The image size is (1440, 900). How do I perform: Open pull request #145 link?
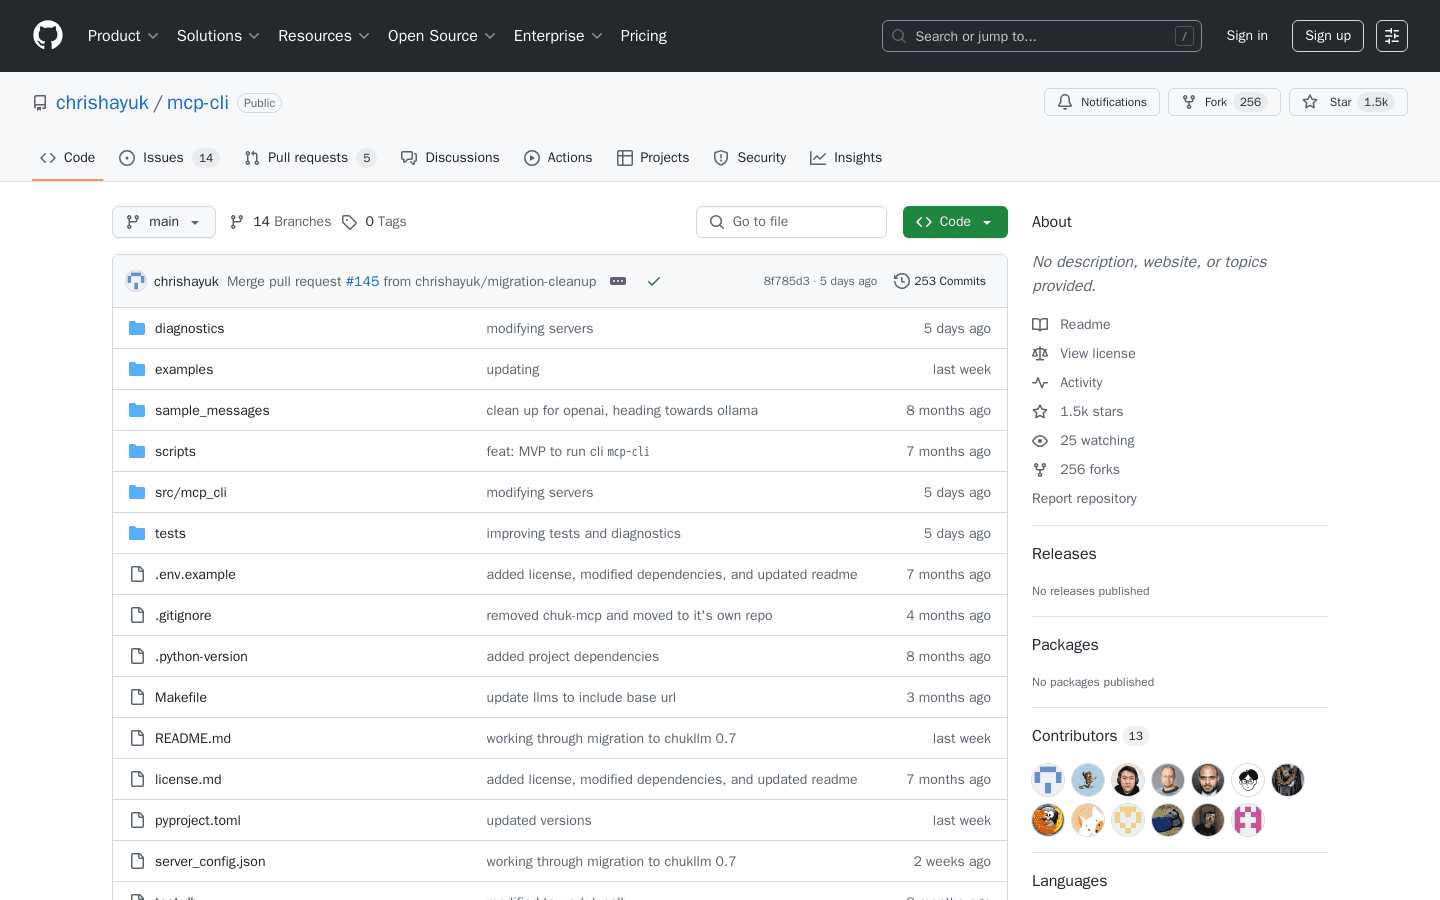(362, 281)
